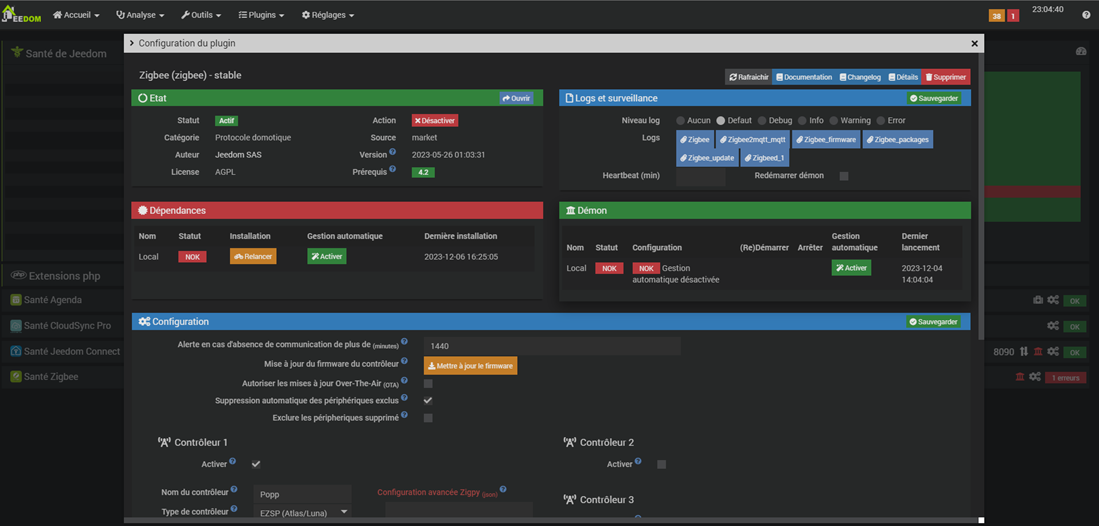The width and height of the screenshot is (1099, 526).
Task: Click help icon next to Version
Action: [x=392, y=151]
